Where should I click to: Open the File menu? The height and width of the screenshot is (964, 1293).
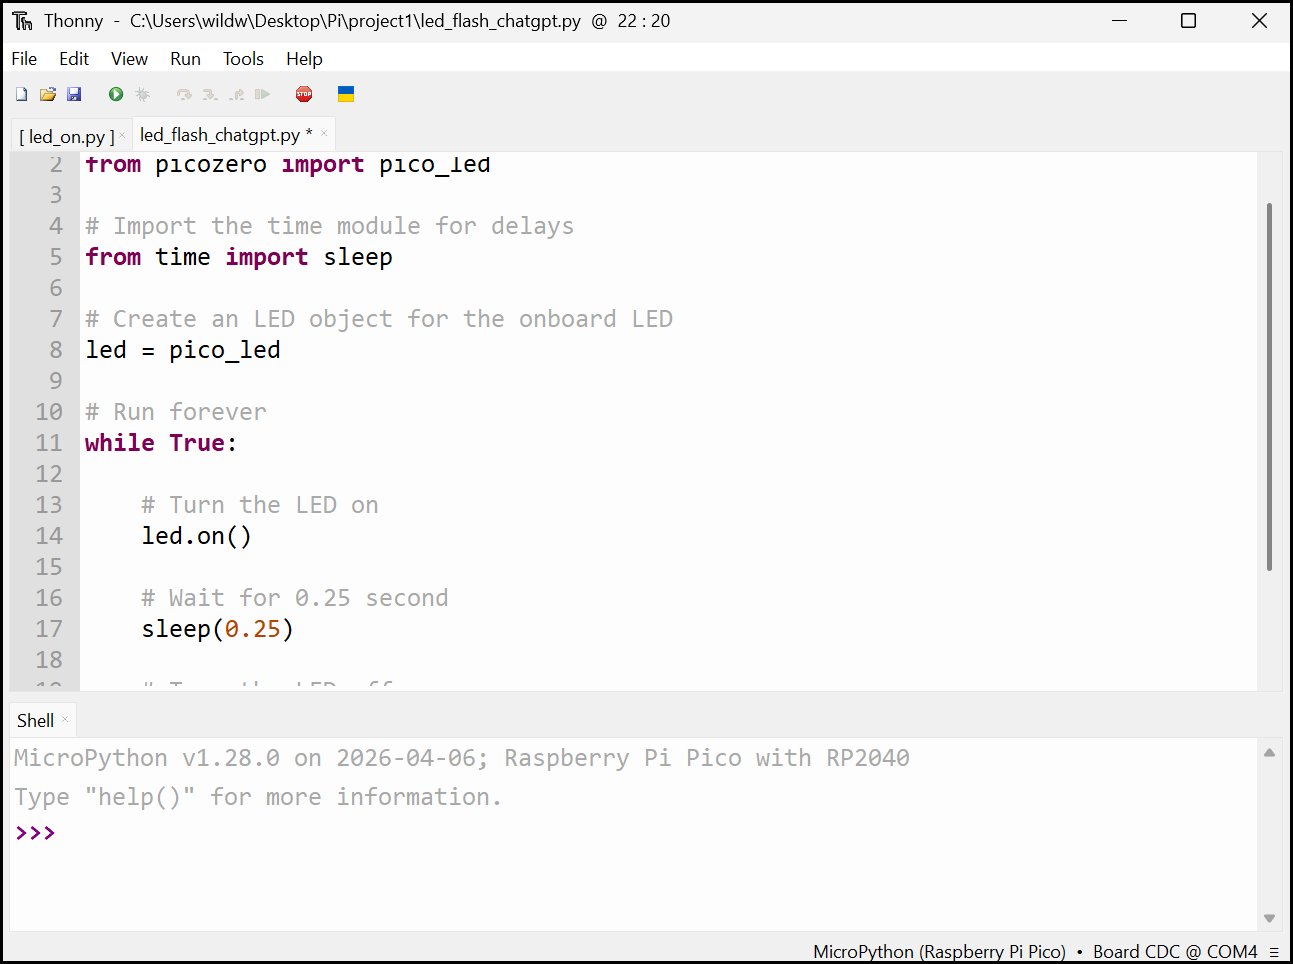pyautogui.click(x=24, y=59)
